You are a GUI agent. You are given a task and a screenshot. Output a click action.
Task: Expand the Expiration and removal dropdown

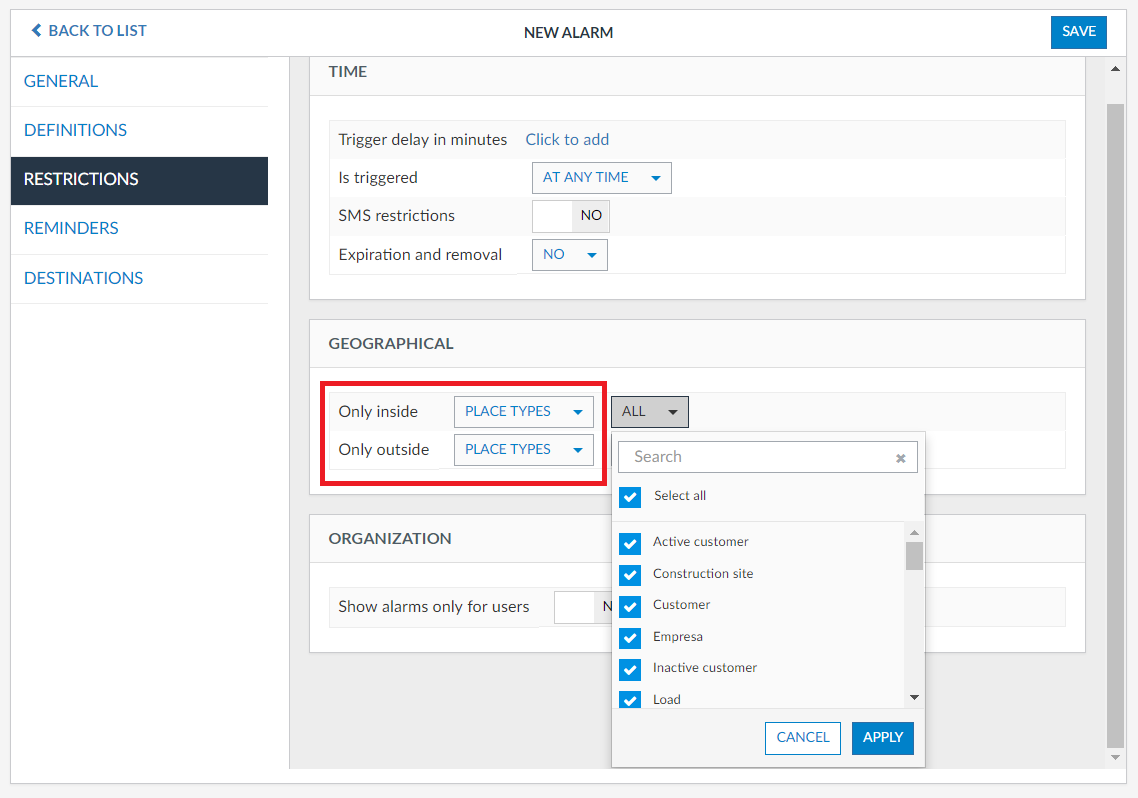coord(569,255)
